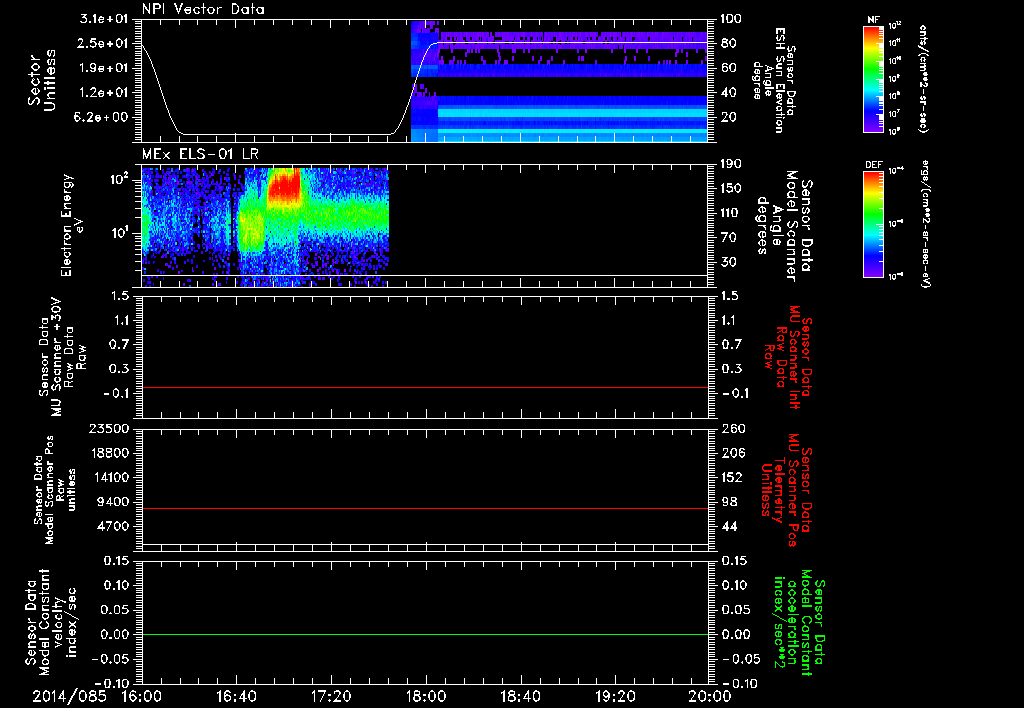Click the Electron Energy eV axis label
Viewport: 1024px width, 708px height.
click(73, 225)
